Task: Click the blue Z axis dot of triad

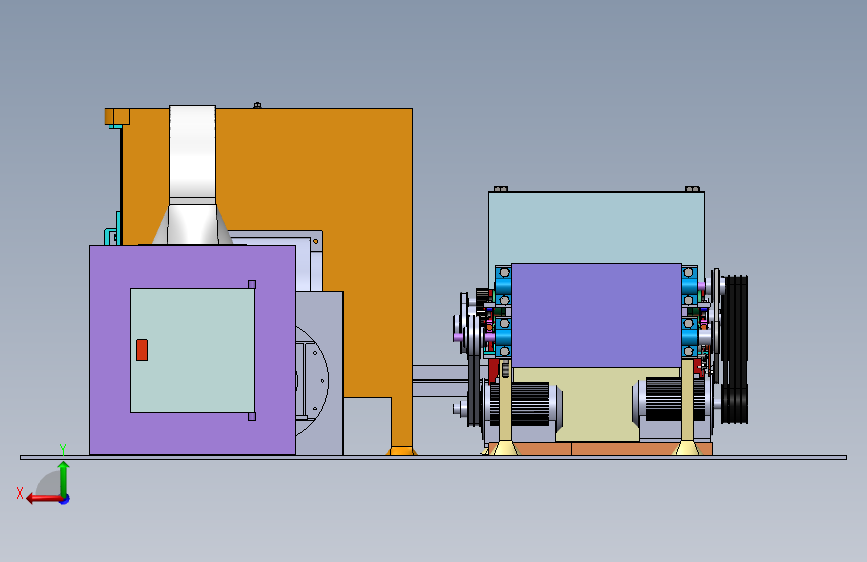Action: 65,499
